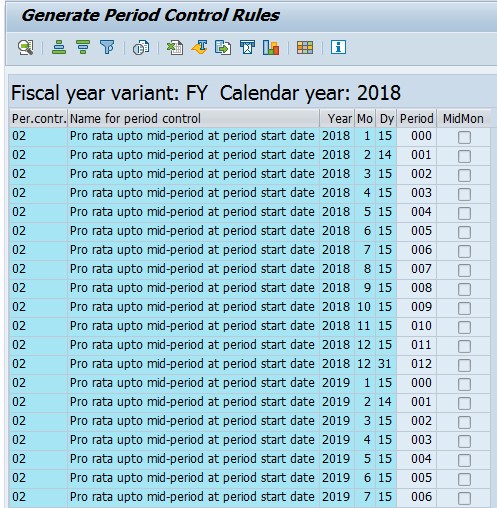This screenshot has width=497, height=508.
Task: Open the word processing export icon
Action: point(199,47)
